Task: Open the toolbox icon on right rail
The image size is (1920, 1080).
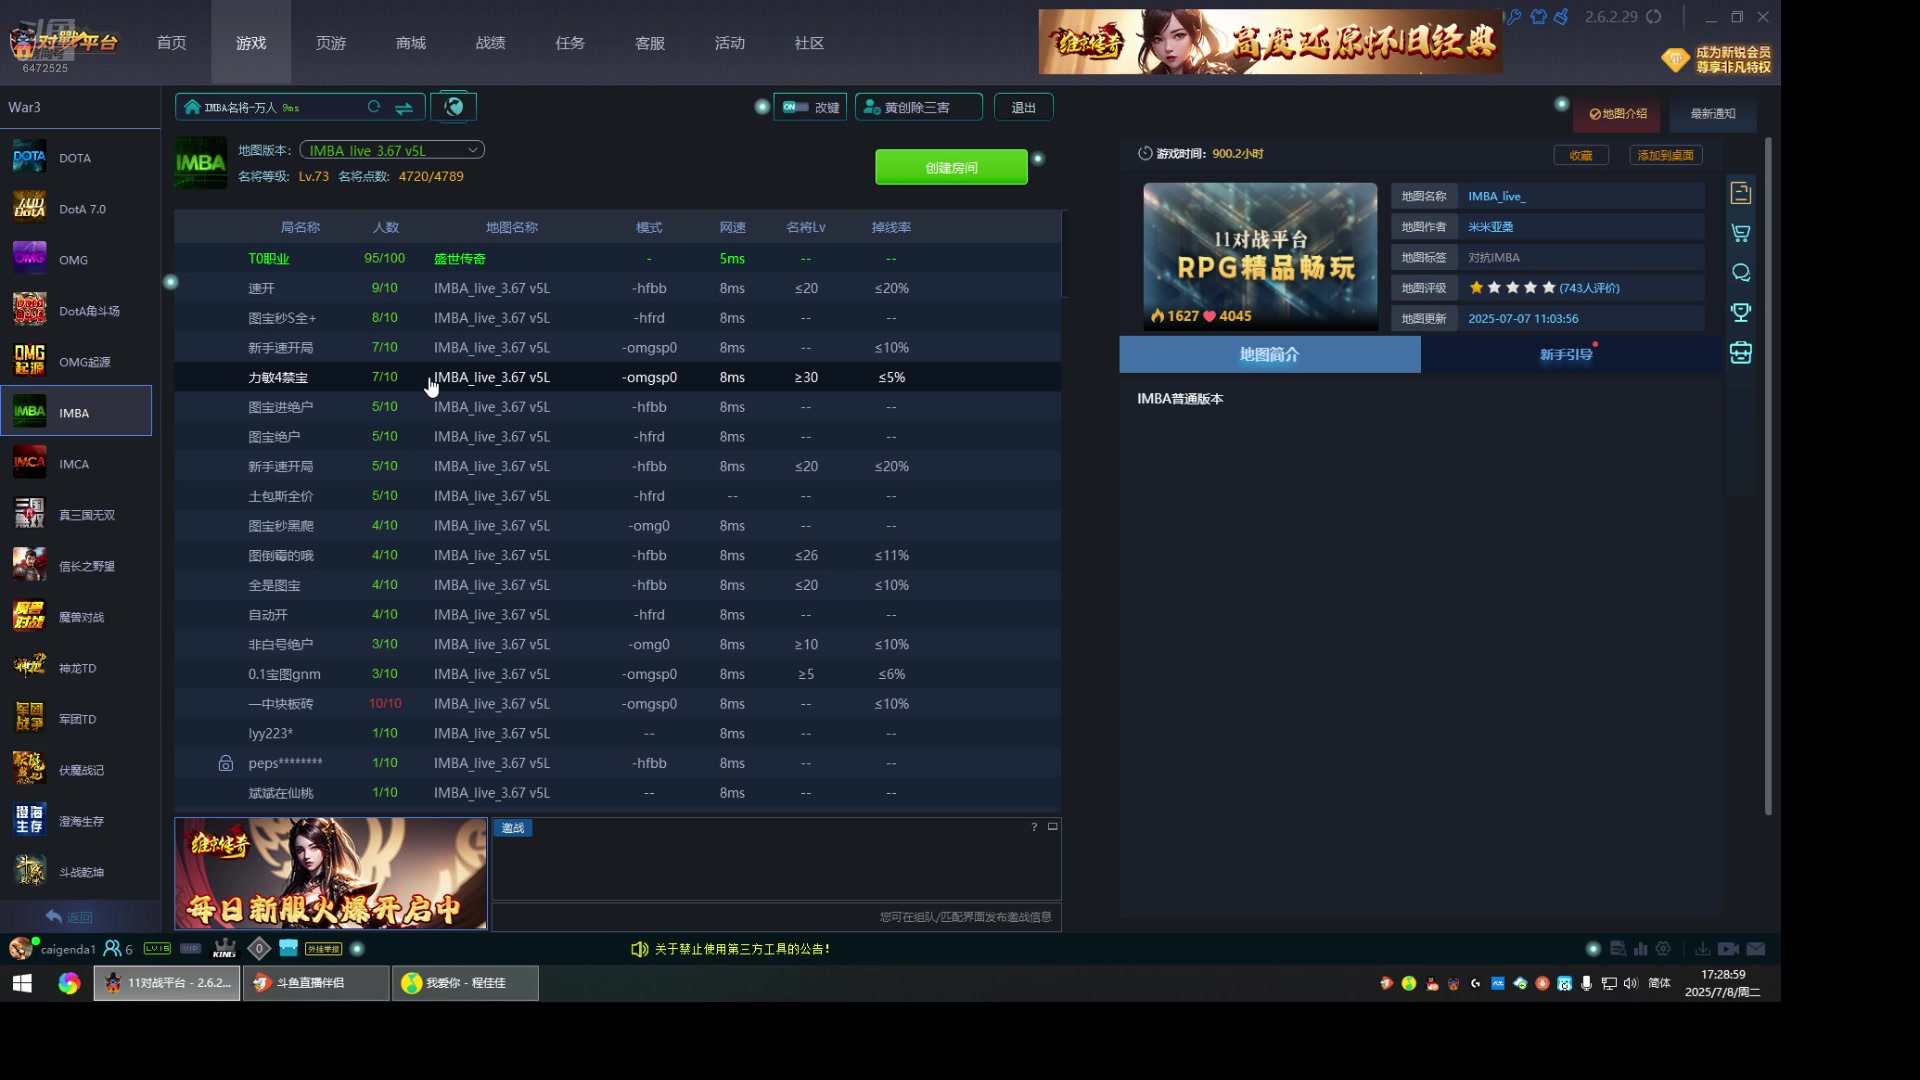Action: click(1741, 353)
